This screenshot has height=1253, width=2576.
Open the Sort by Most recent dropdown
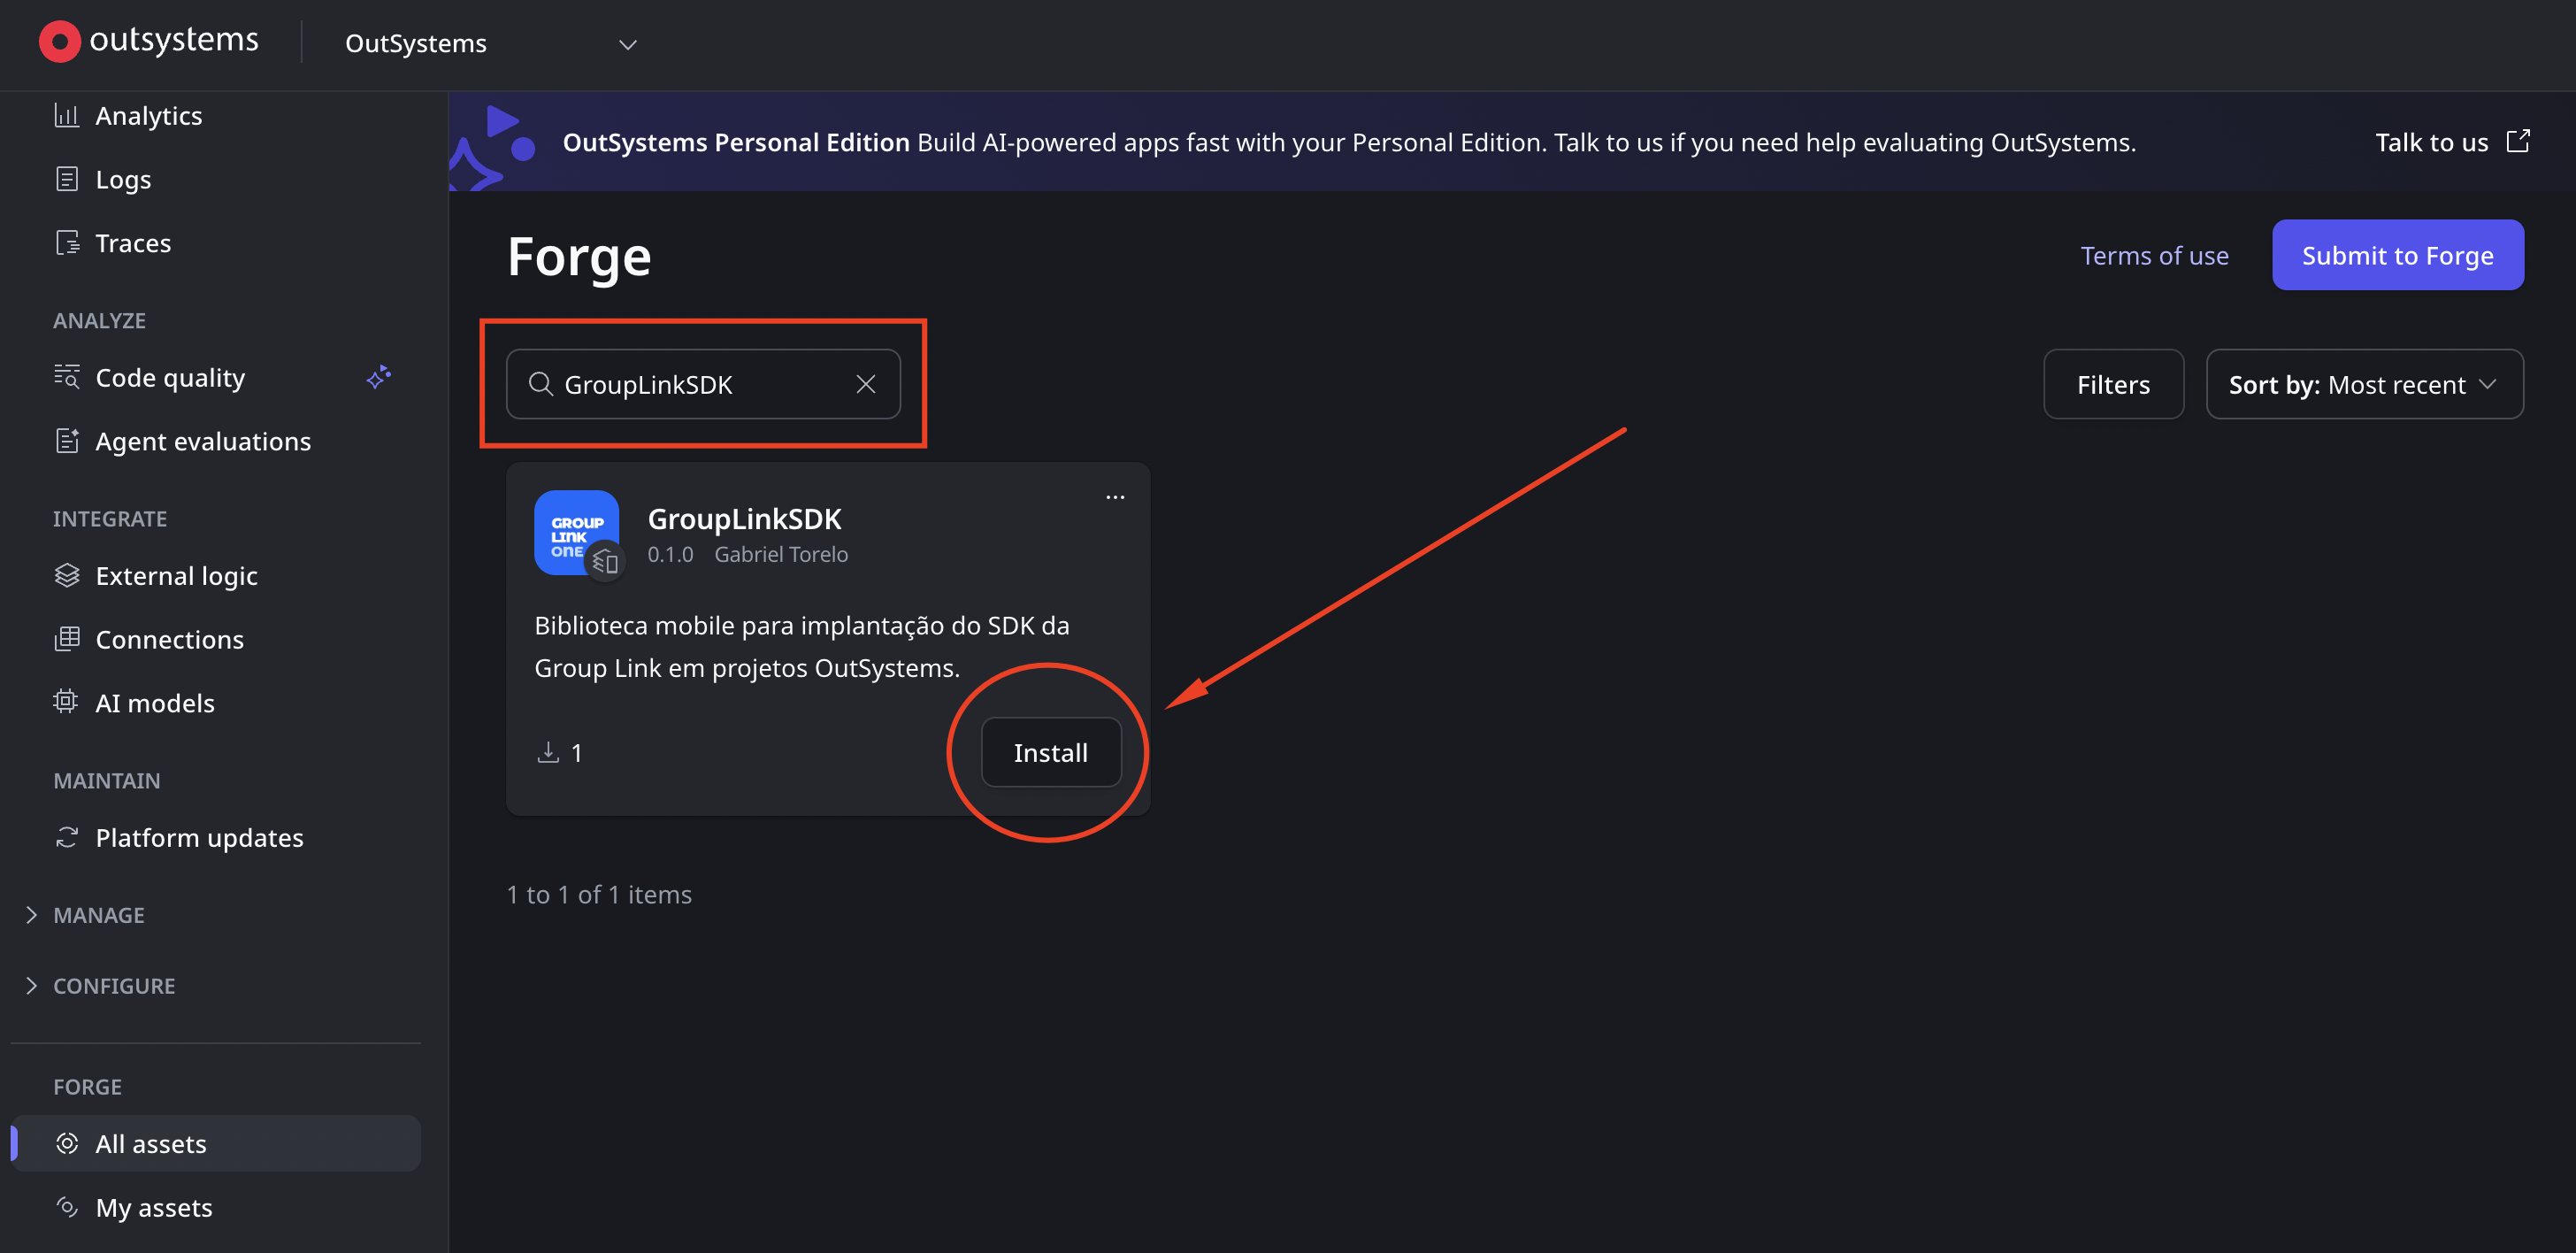(x=2364, y=384)
